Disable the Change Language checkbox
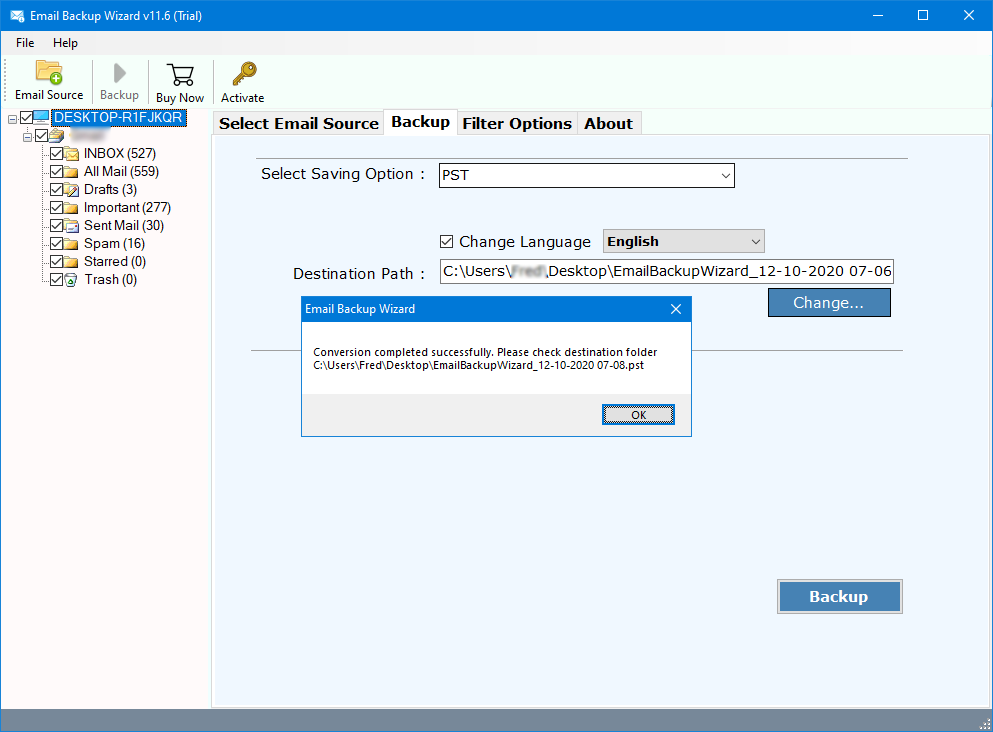This screenshot has height=732, width=993. pyautogui.click(x=446, y=242)
